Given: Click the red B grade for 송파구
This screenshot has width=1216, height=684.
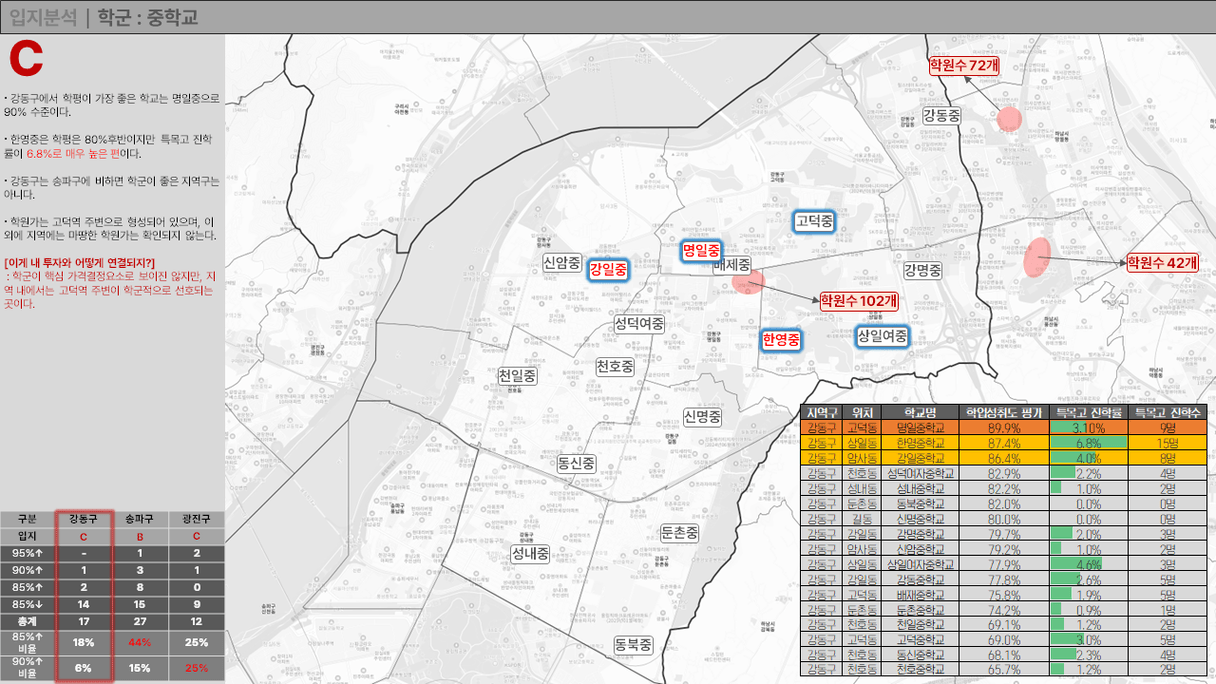Looking at the screenshot, I should pyautogui.click(x=140, y=536).
